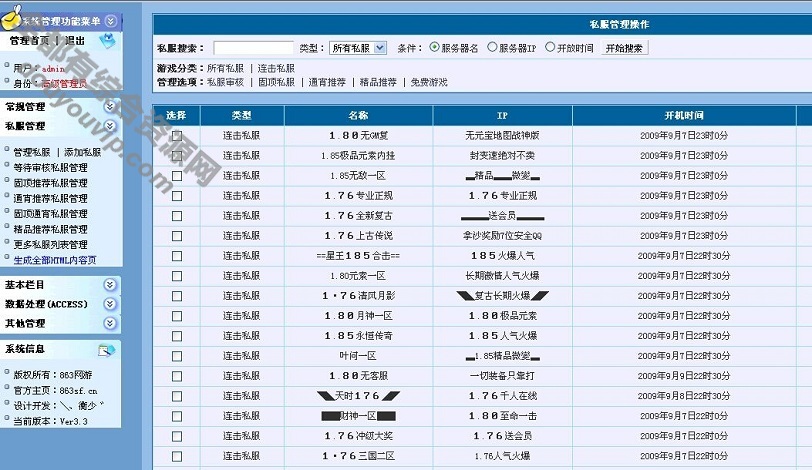Tick the checkbox for 叶问一区
This screenshot has width=812, height=470.
177,357
